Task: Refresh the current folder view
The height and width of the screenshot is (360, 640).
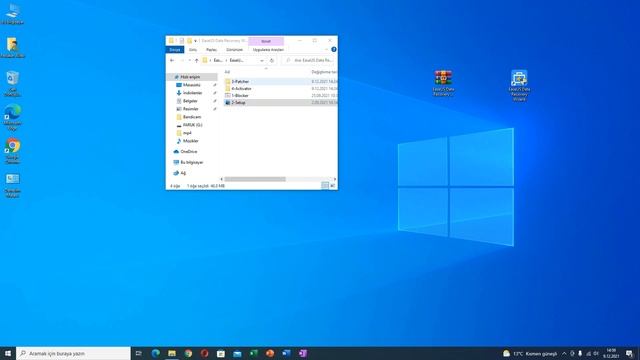Action: [271, 60]
